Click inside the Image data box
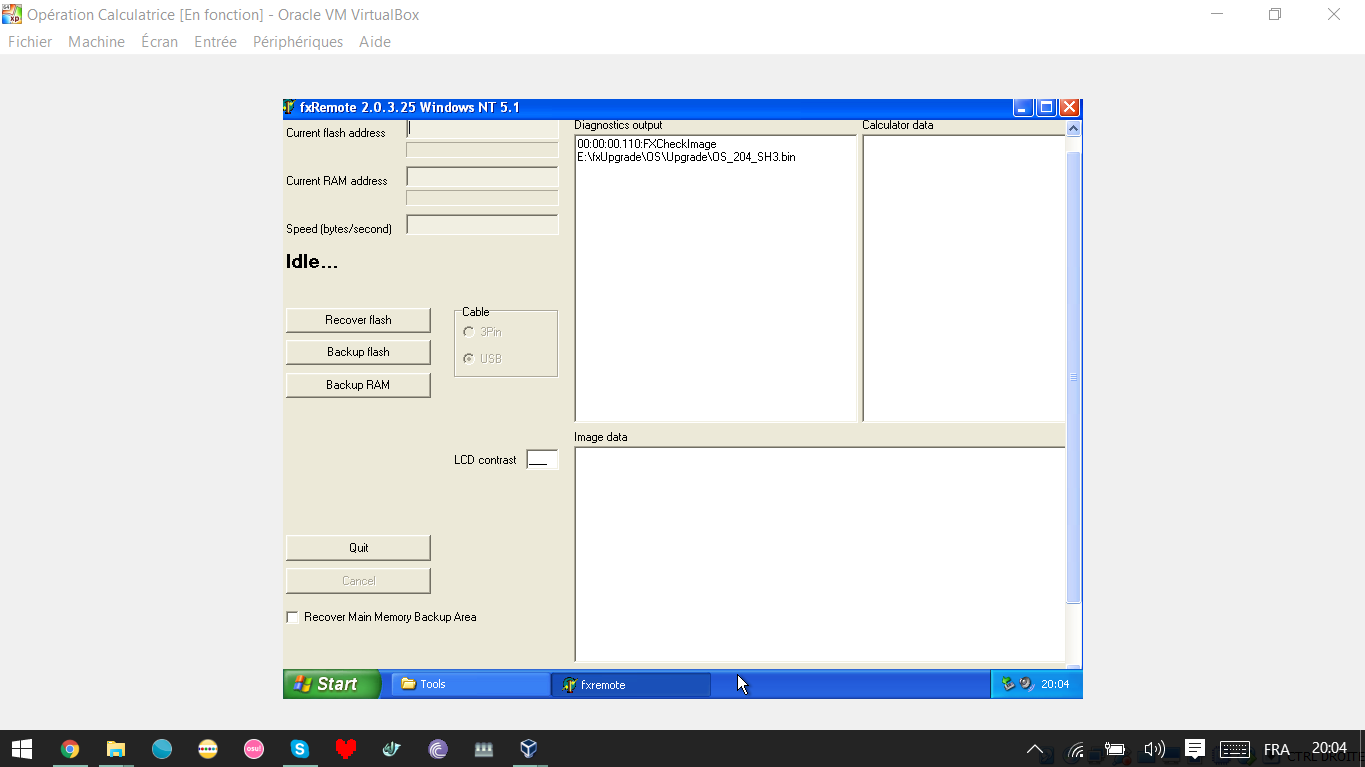The image size is (1365, 767). point(820,555)
